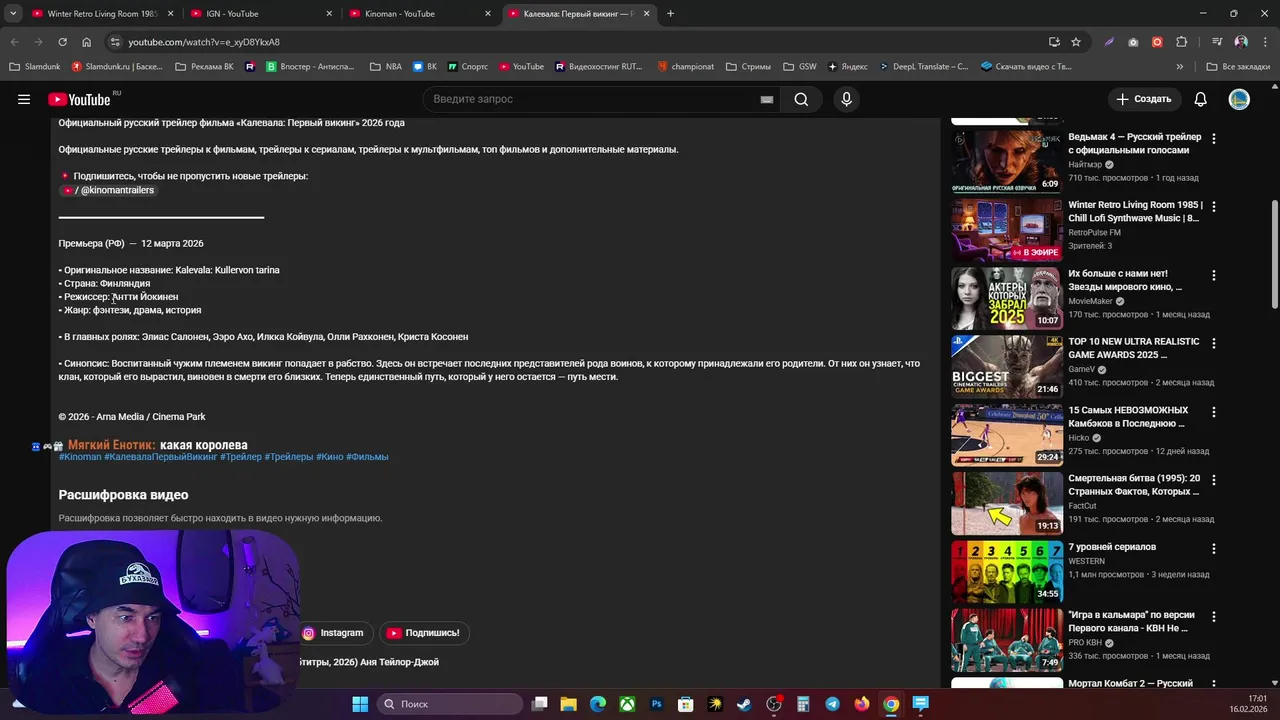The image size is (1280, 720).
Task: Open Microsoft Edge from taskbar
Action: 598,704
